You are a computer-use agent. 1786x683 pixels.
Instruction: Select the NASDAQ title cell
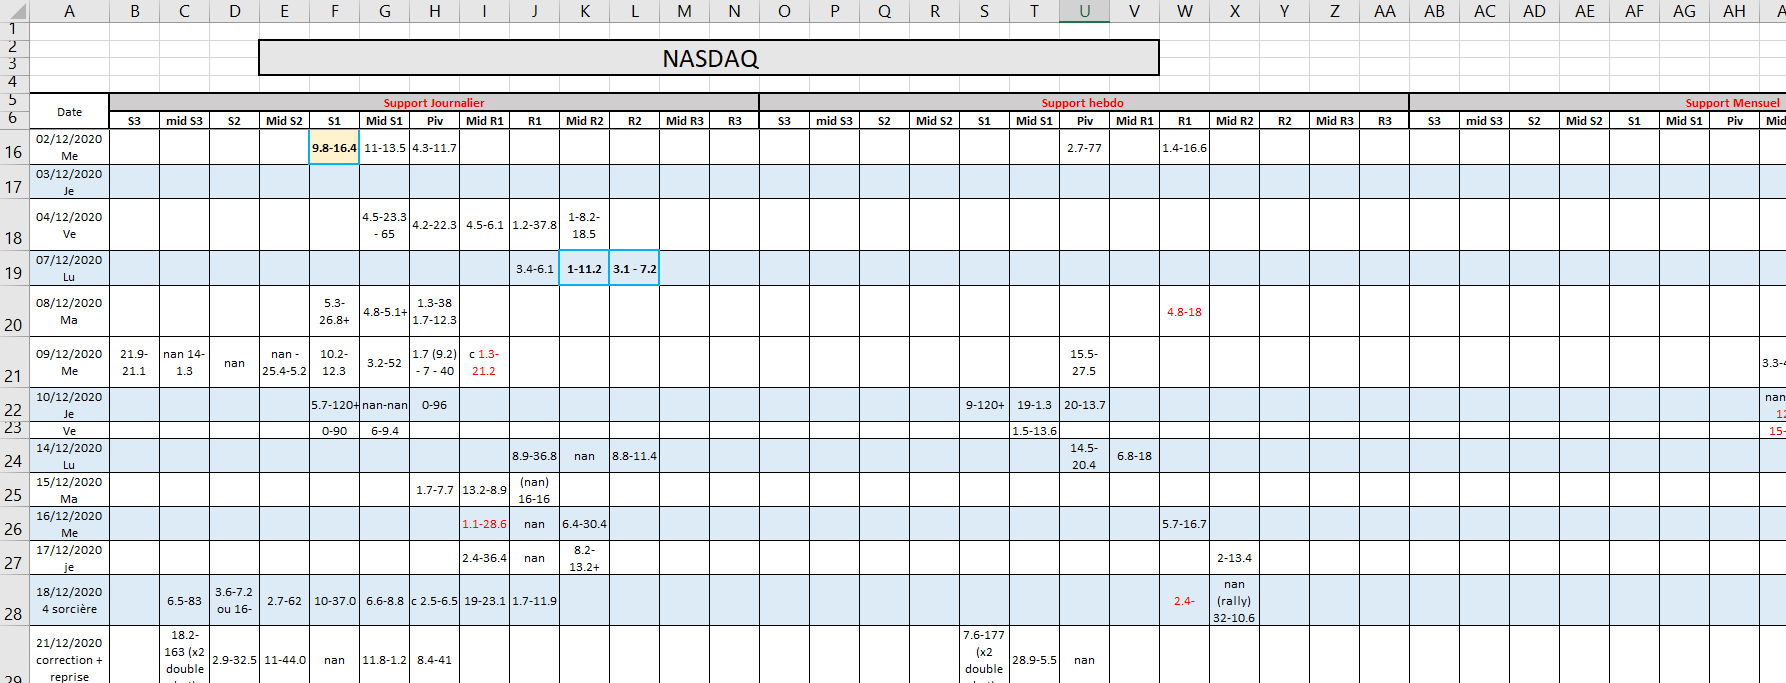point(709,58)
